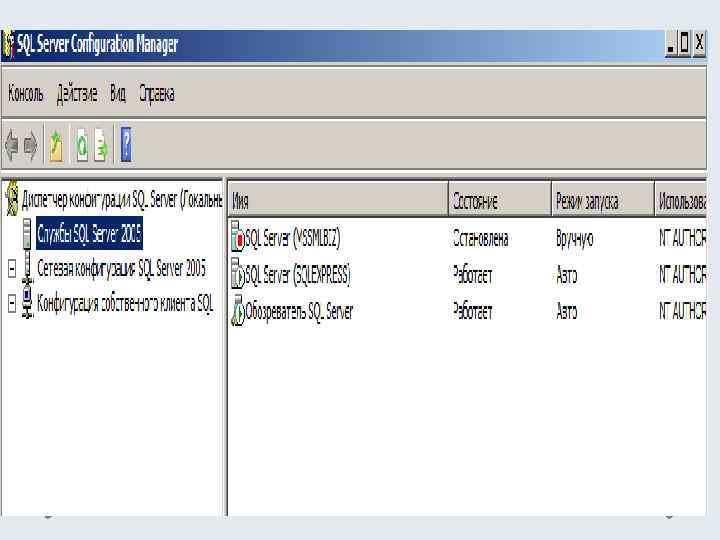This screenshot has height=540, width=720.
Task: Click Работает status for Обозреватель SQL Server
Action: pyautogui.click(x=472, y=312)
